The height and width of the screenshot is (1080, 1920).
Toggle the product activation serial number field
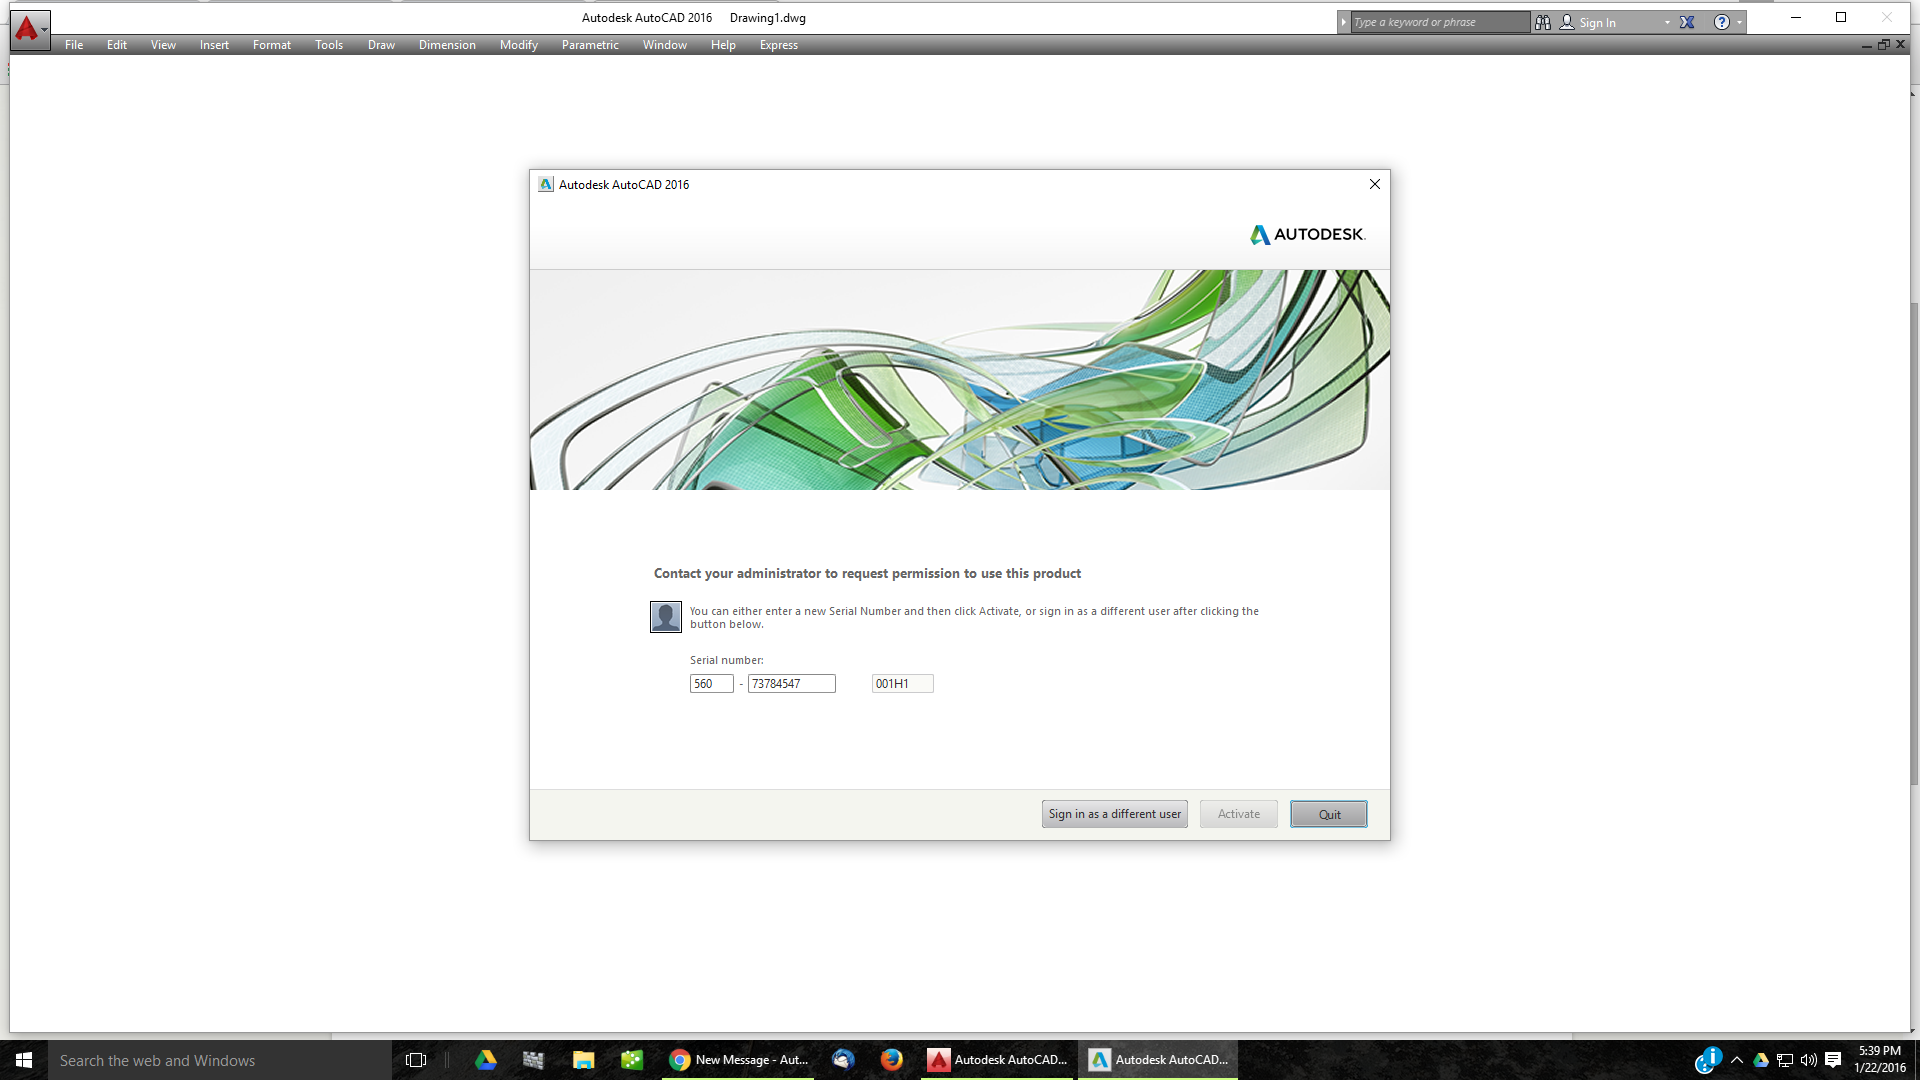pyautogui.click(x=711, y=683)
